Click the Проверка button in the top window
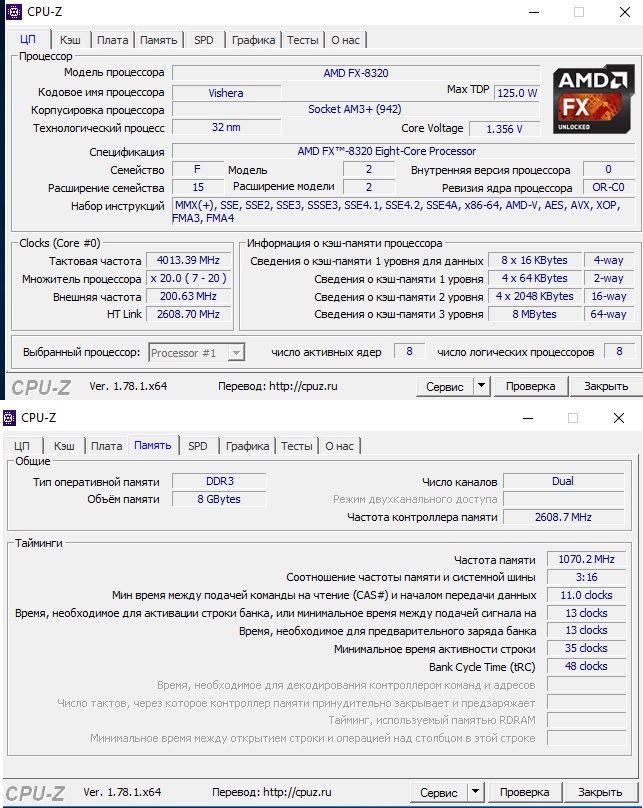 (x=530, y=386)
